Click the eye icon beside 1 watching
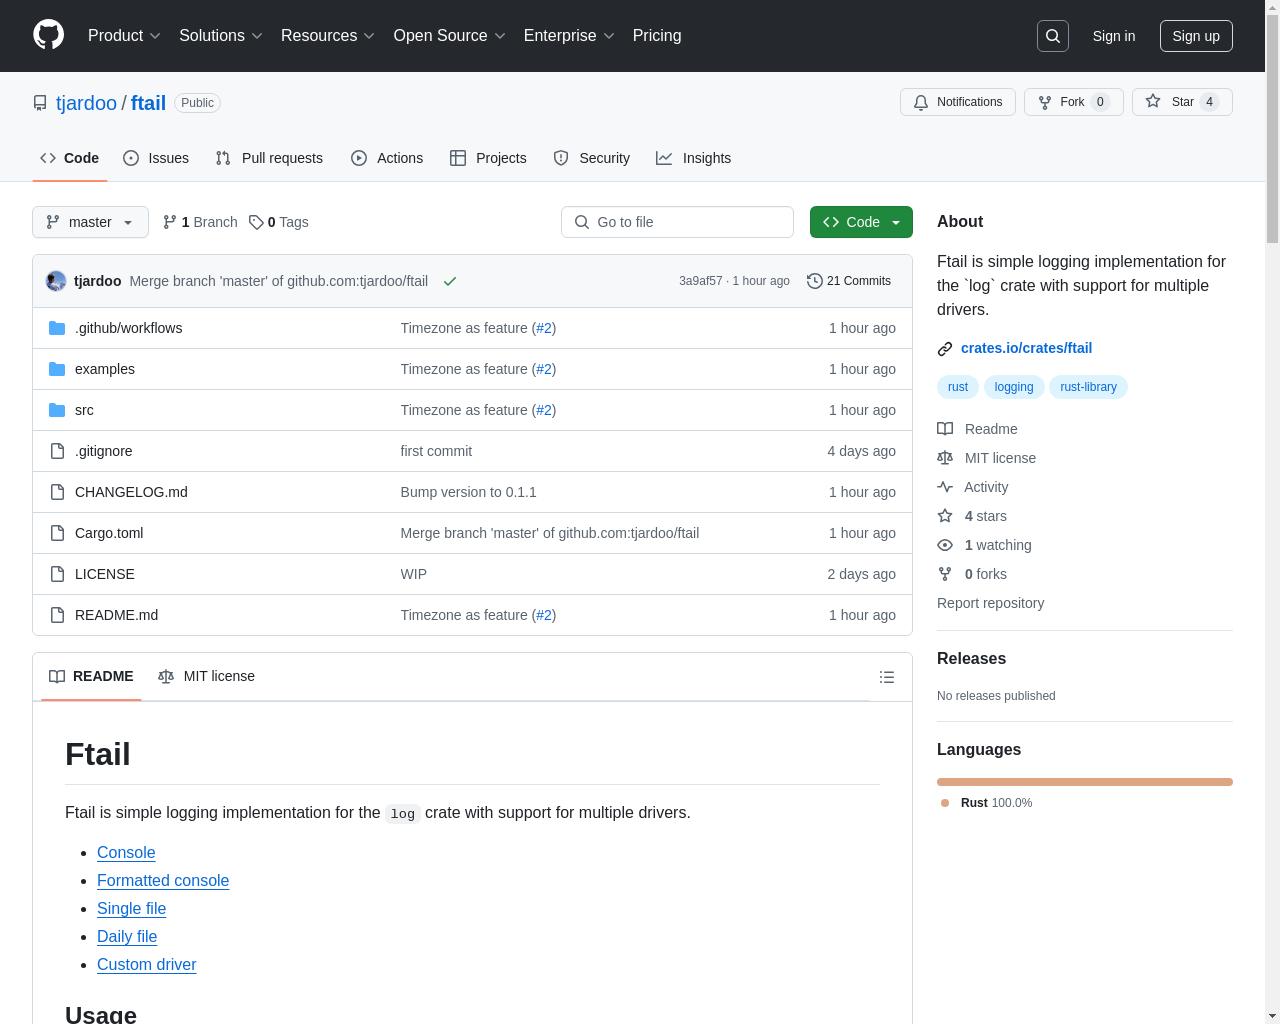The width and height of the screenshot is (1280, 1024). click(x=945, y=545)
